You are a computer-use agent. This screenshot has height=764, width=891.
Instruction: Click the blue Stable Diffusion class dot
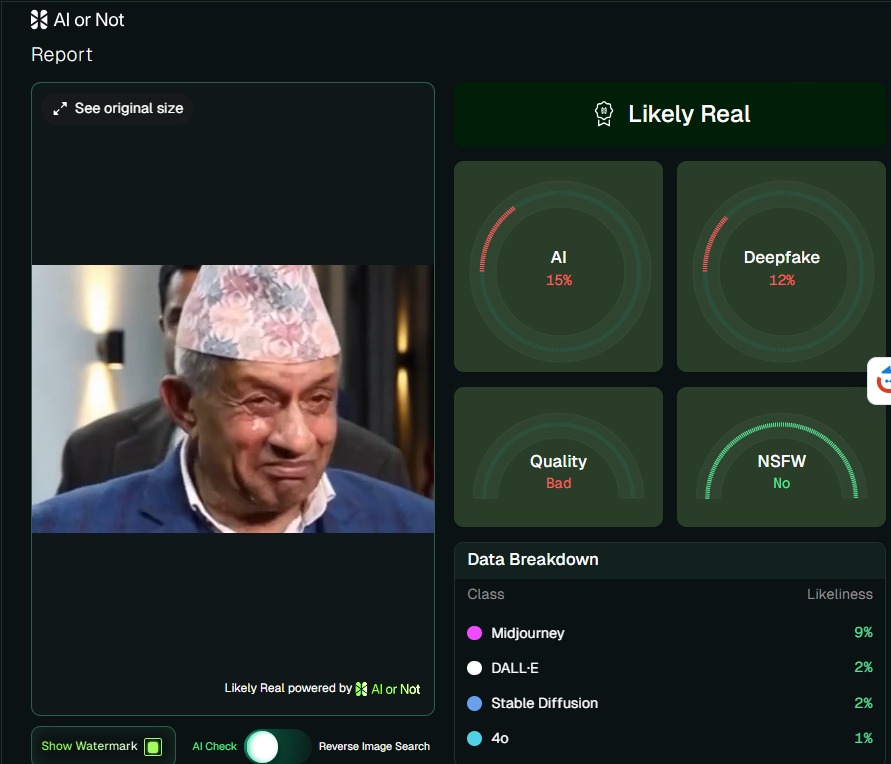coord(474,703)
